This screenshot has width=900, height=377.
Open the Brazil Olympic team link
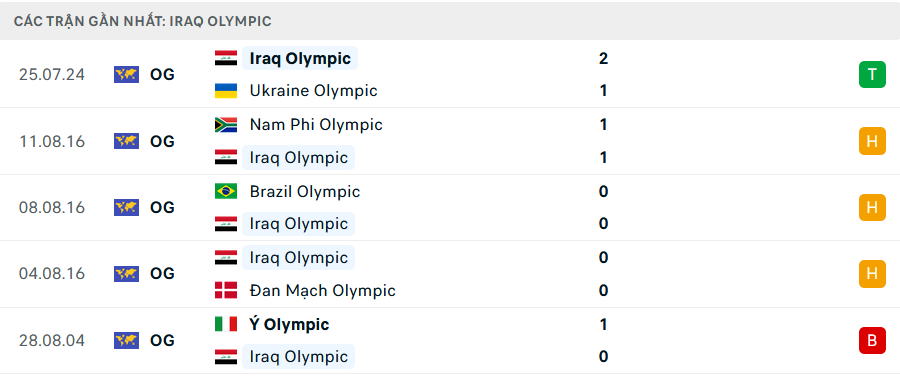(x=305, y=191)
